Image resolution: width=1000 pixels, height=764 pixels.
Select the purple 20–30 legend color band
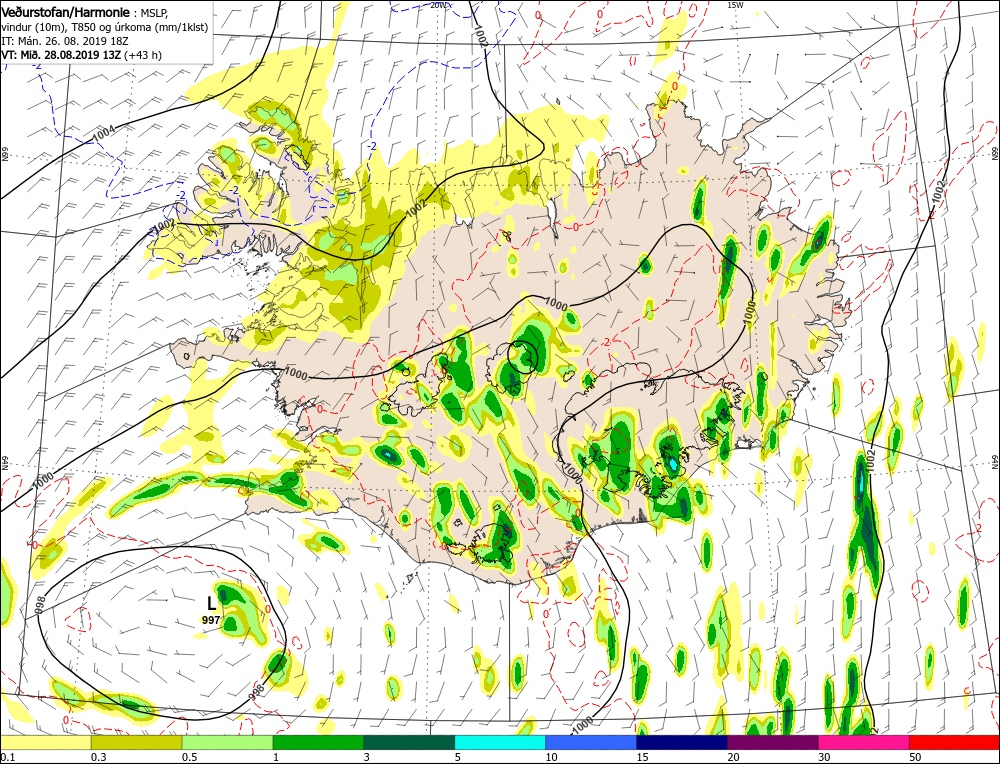point(772,742)
